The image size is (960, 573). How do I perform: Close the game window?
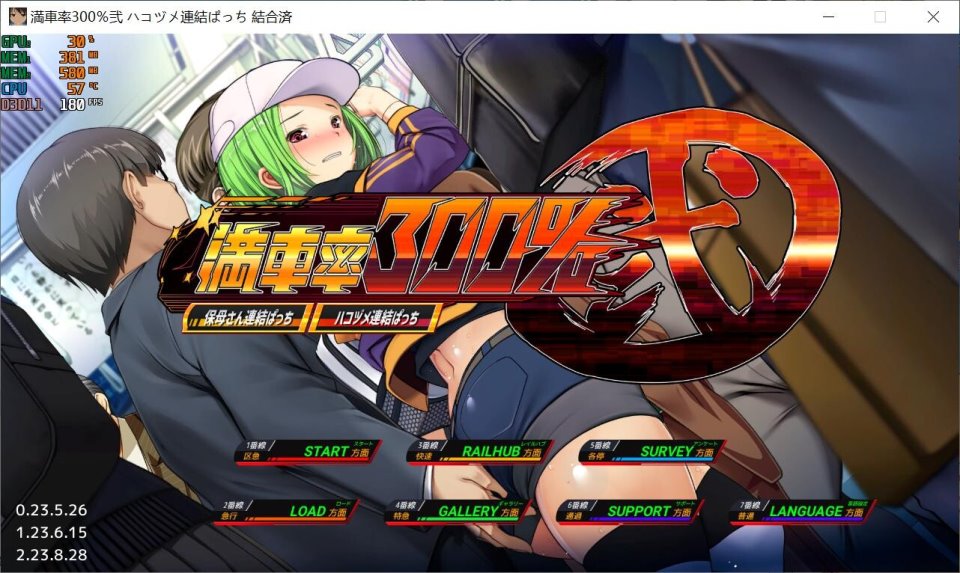[933, 17]
